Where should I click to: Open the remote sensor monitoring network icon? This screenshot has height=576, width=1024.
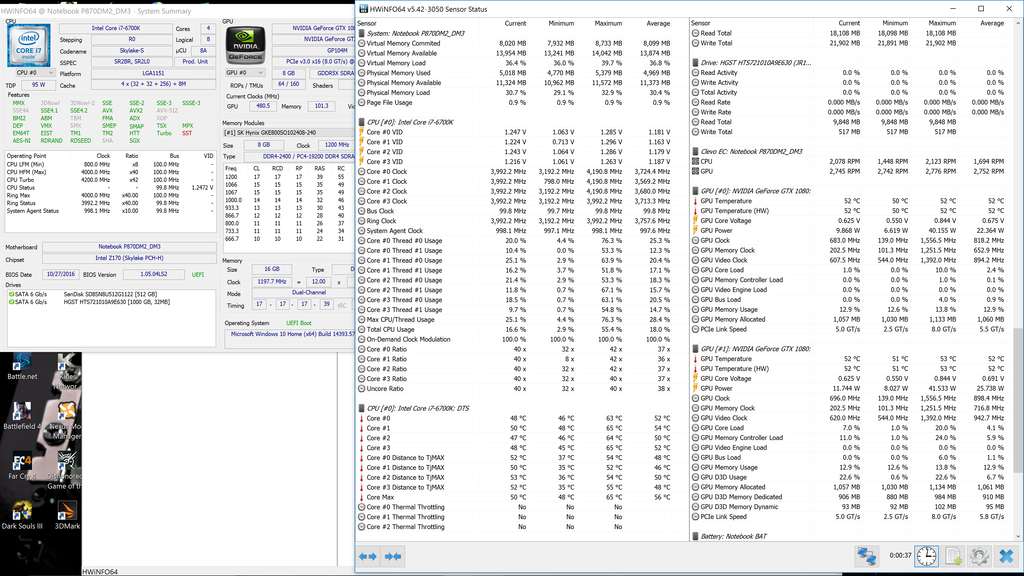pos(867,556)
